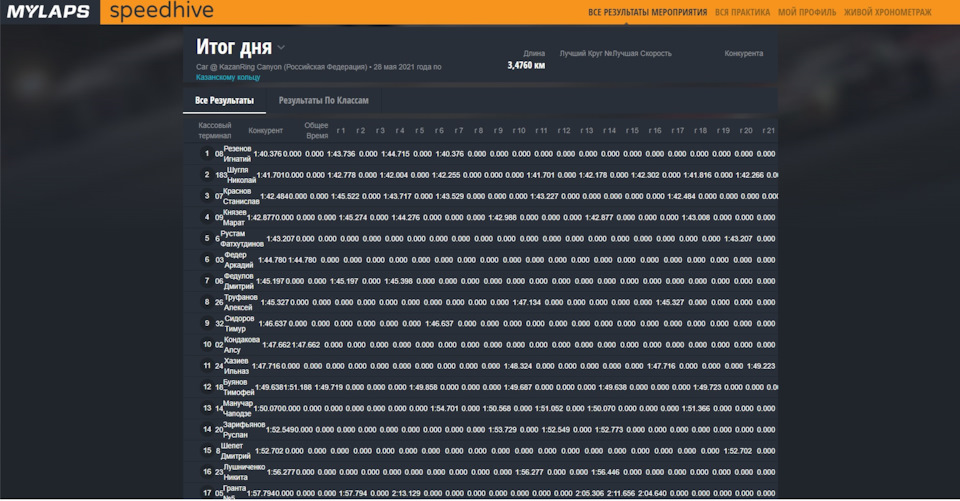Open ЖИВОЙ ХРОНОМЕТРАЖ menu item

887,12
